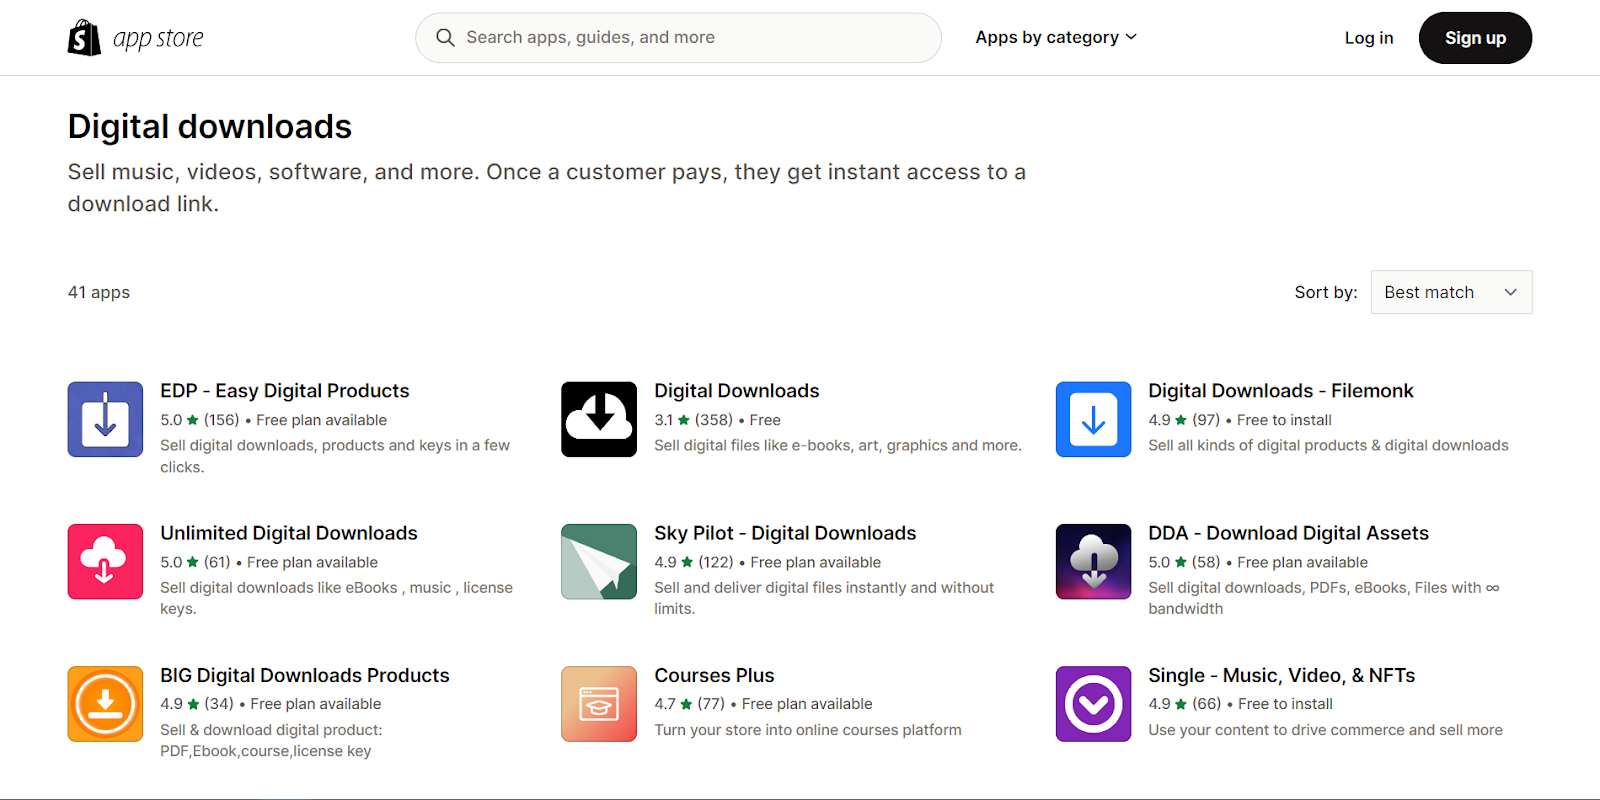The height and width of the screenshot is (800, 1600).
Task: Click the search magnifier icon
Action: point(445,38)
